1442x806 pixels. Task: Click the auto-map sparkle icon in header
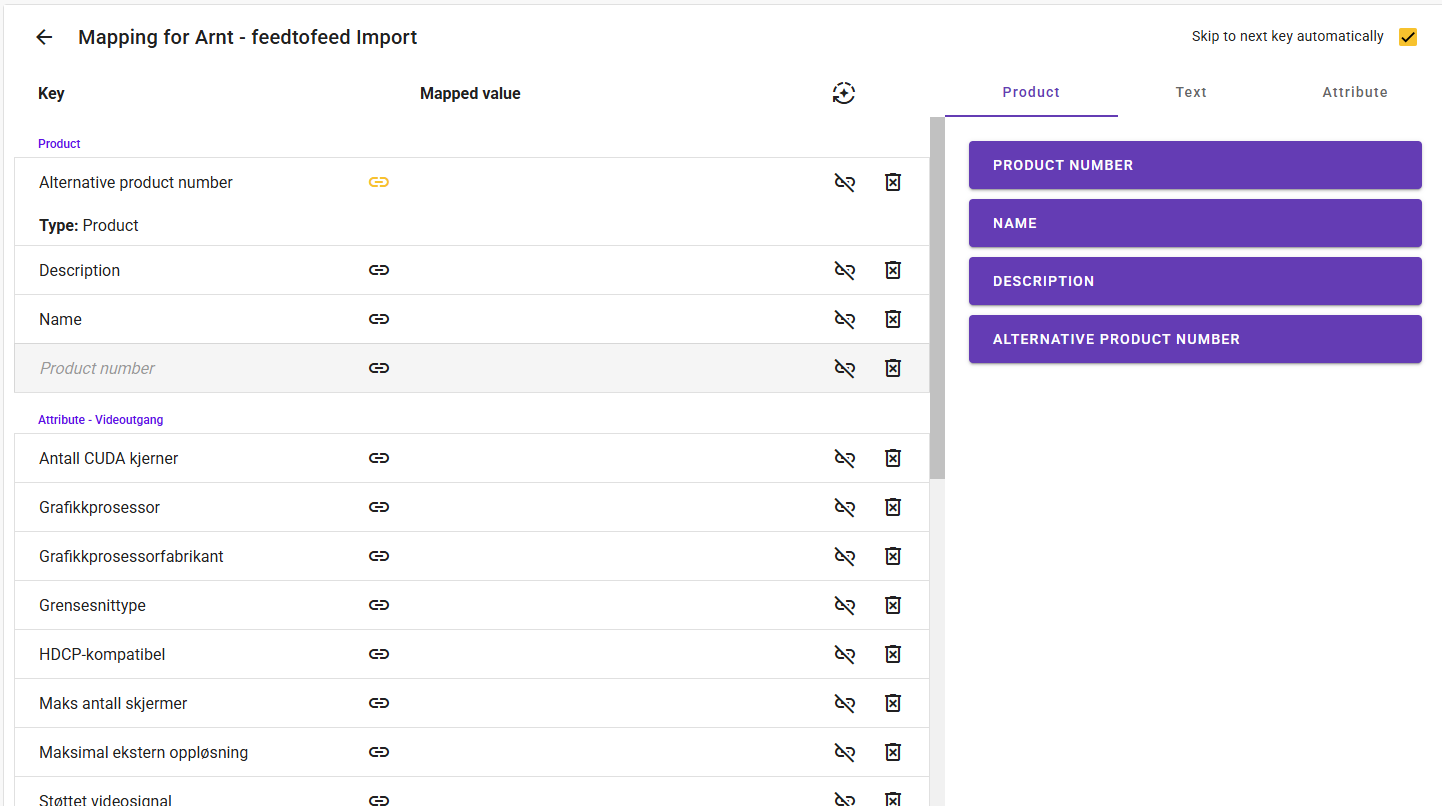(x=844, y=93)
